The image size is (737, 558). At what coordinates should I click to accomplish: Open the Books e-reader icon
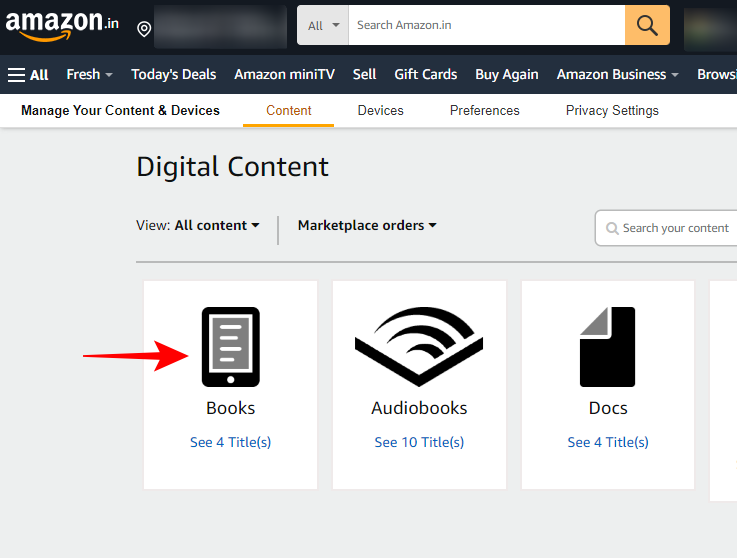click(230, 347)
